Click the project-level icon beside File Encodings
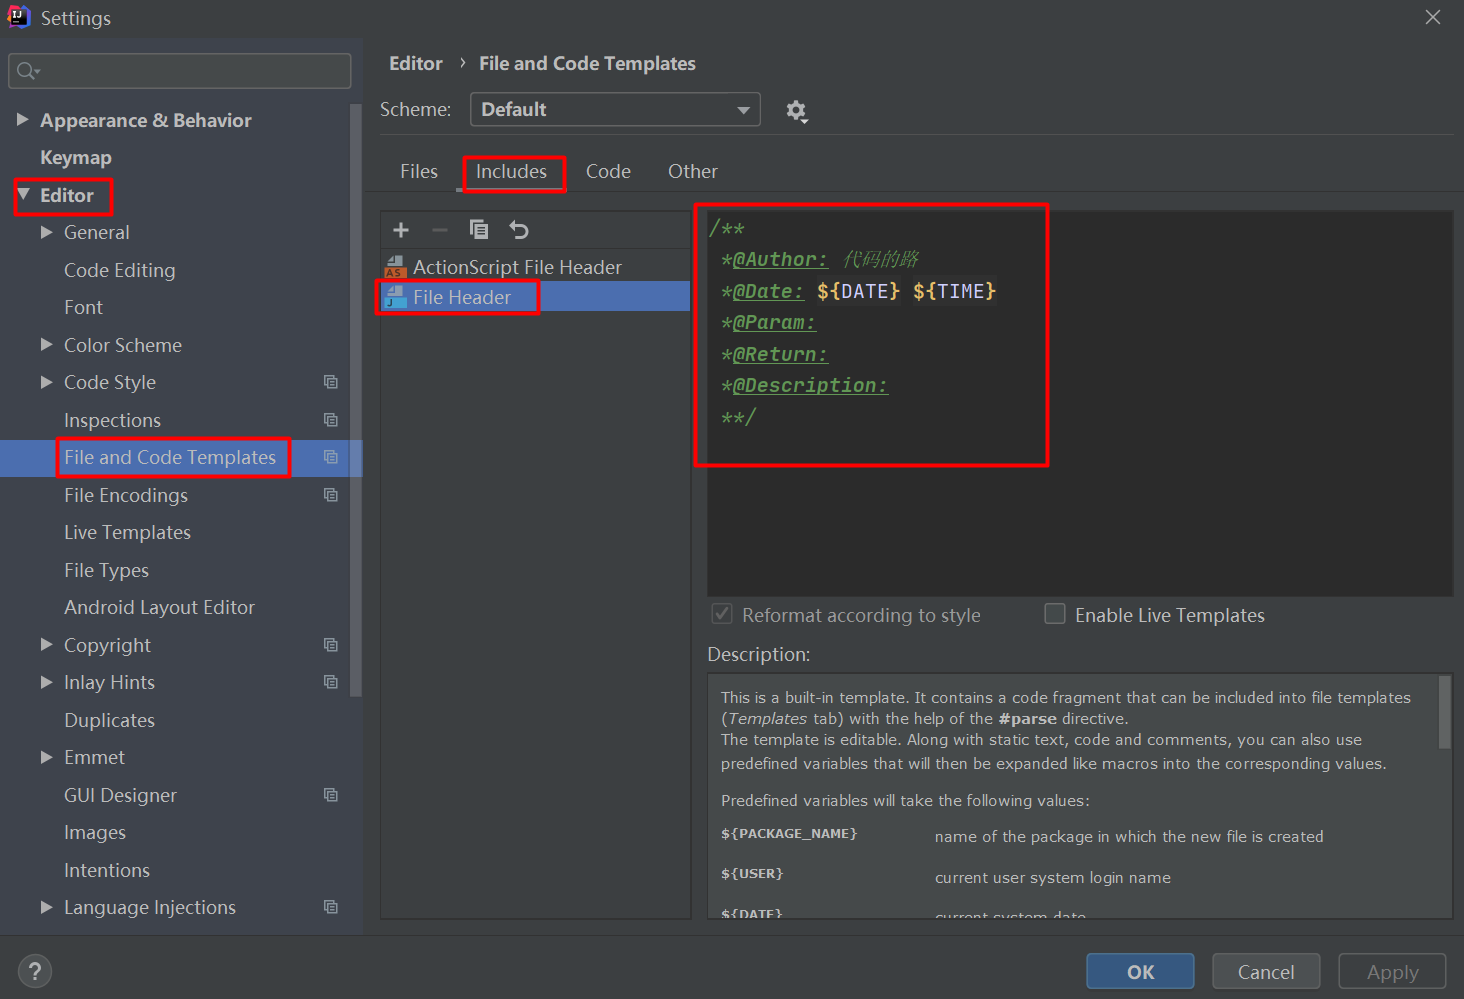 pos(331,495)
